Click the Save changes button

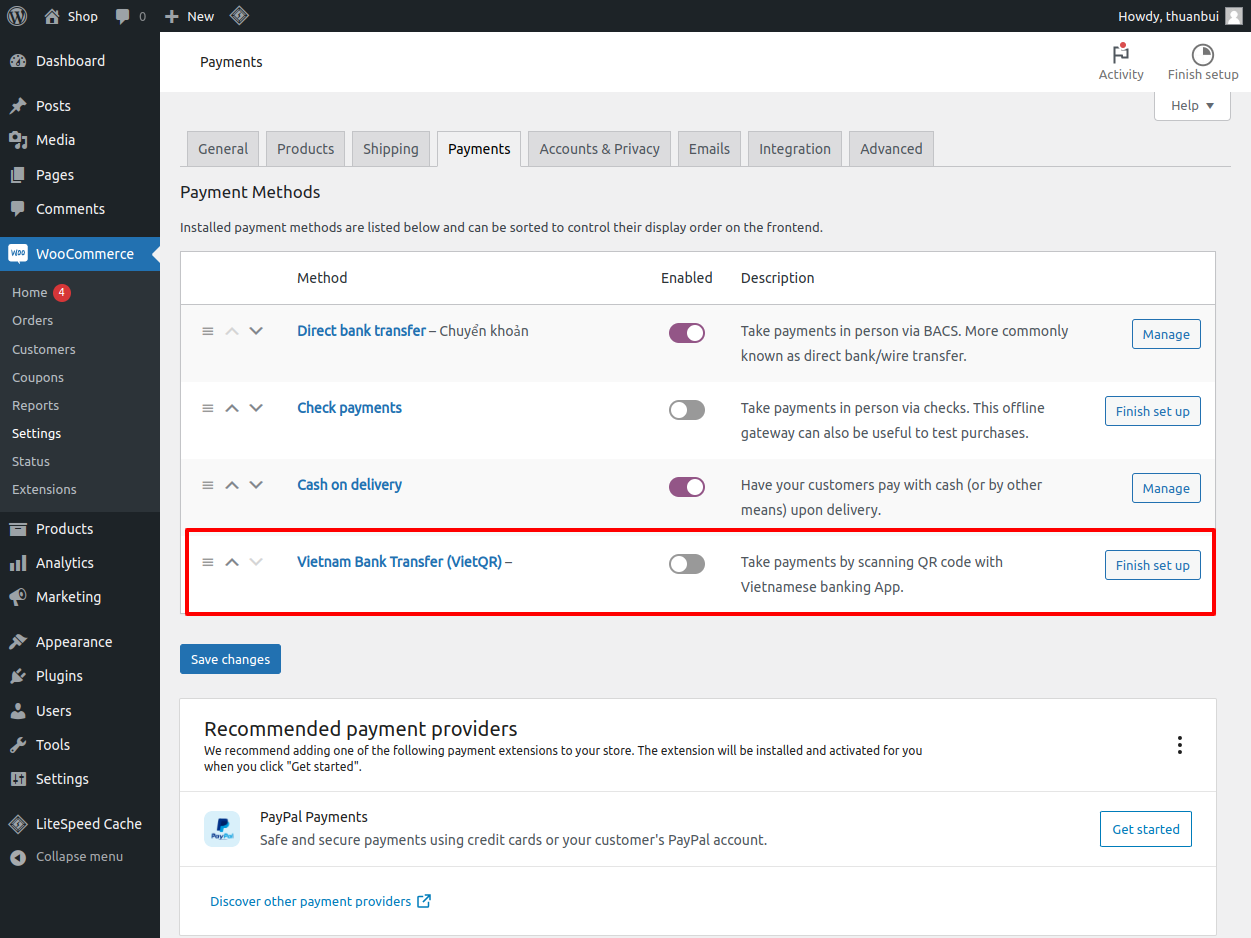pos(230,659)
